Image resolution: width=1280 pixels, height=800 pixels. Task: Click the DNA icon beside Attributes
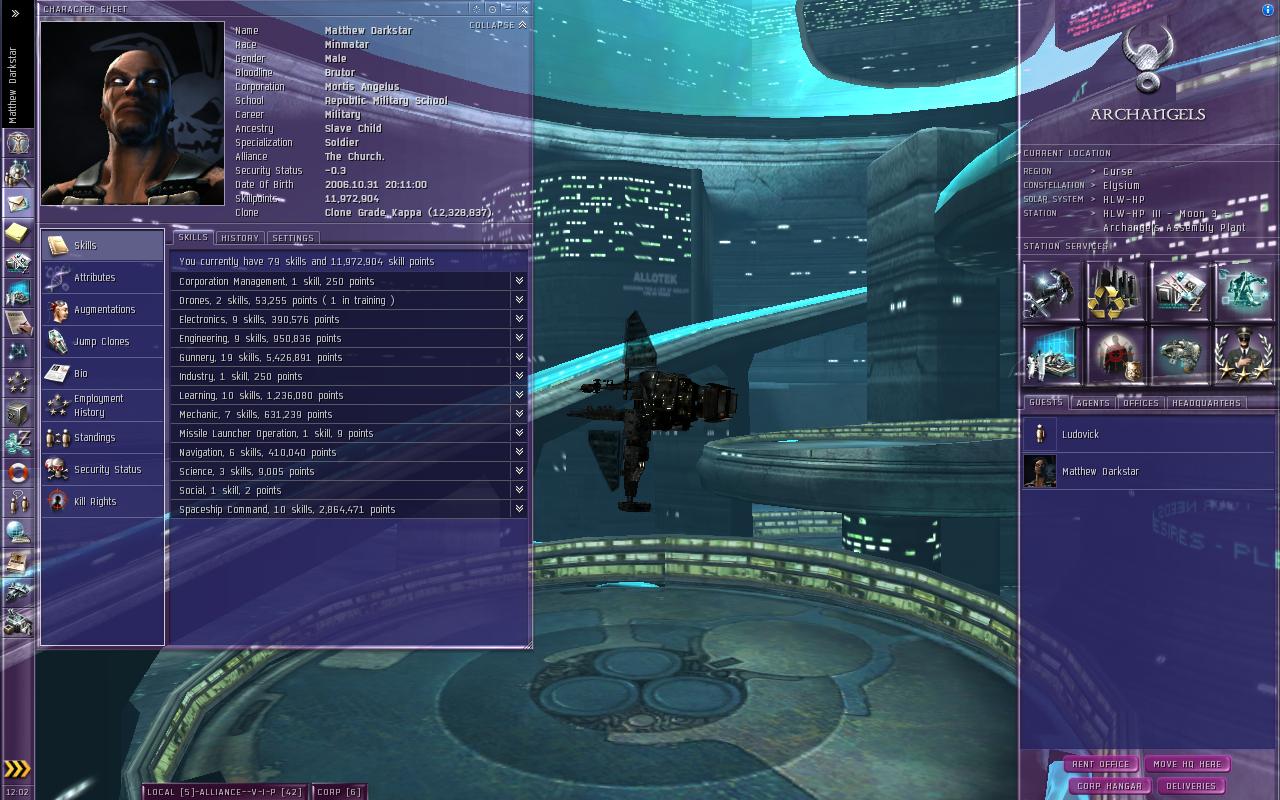point(57,277)
